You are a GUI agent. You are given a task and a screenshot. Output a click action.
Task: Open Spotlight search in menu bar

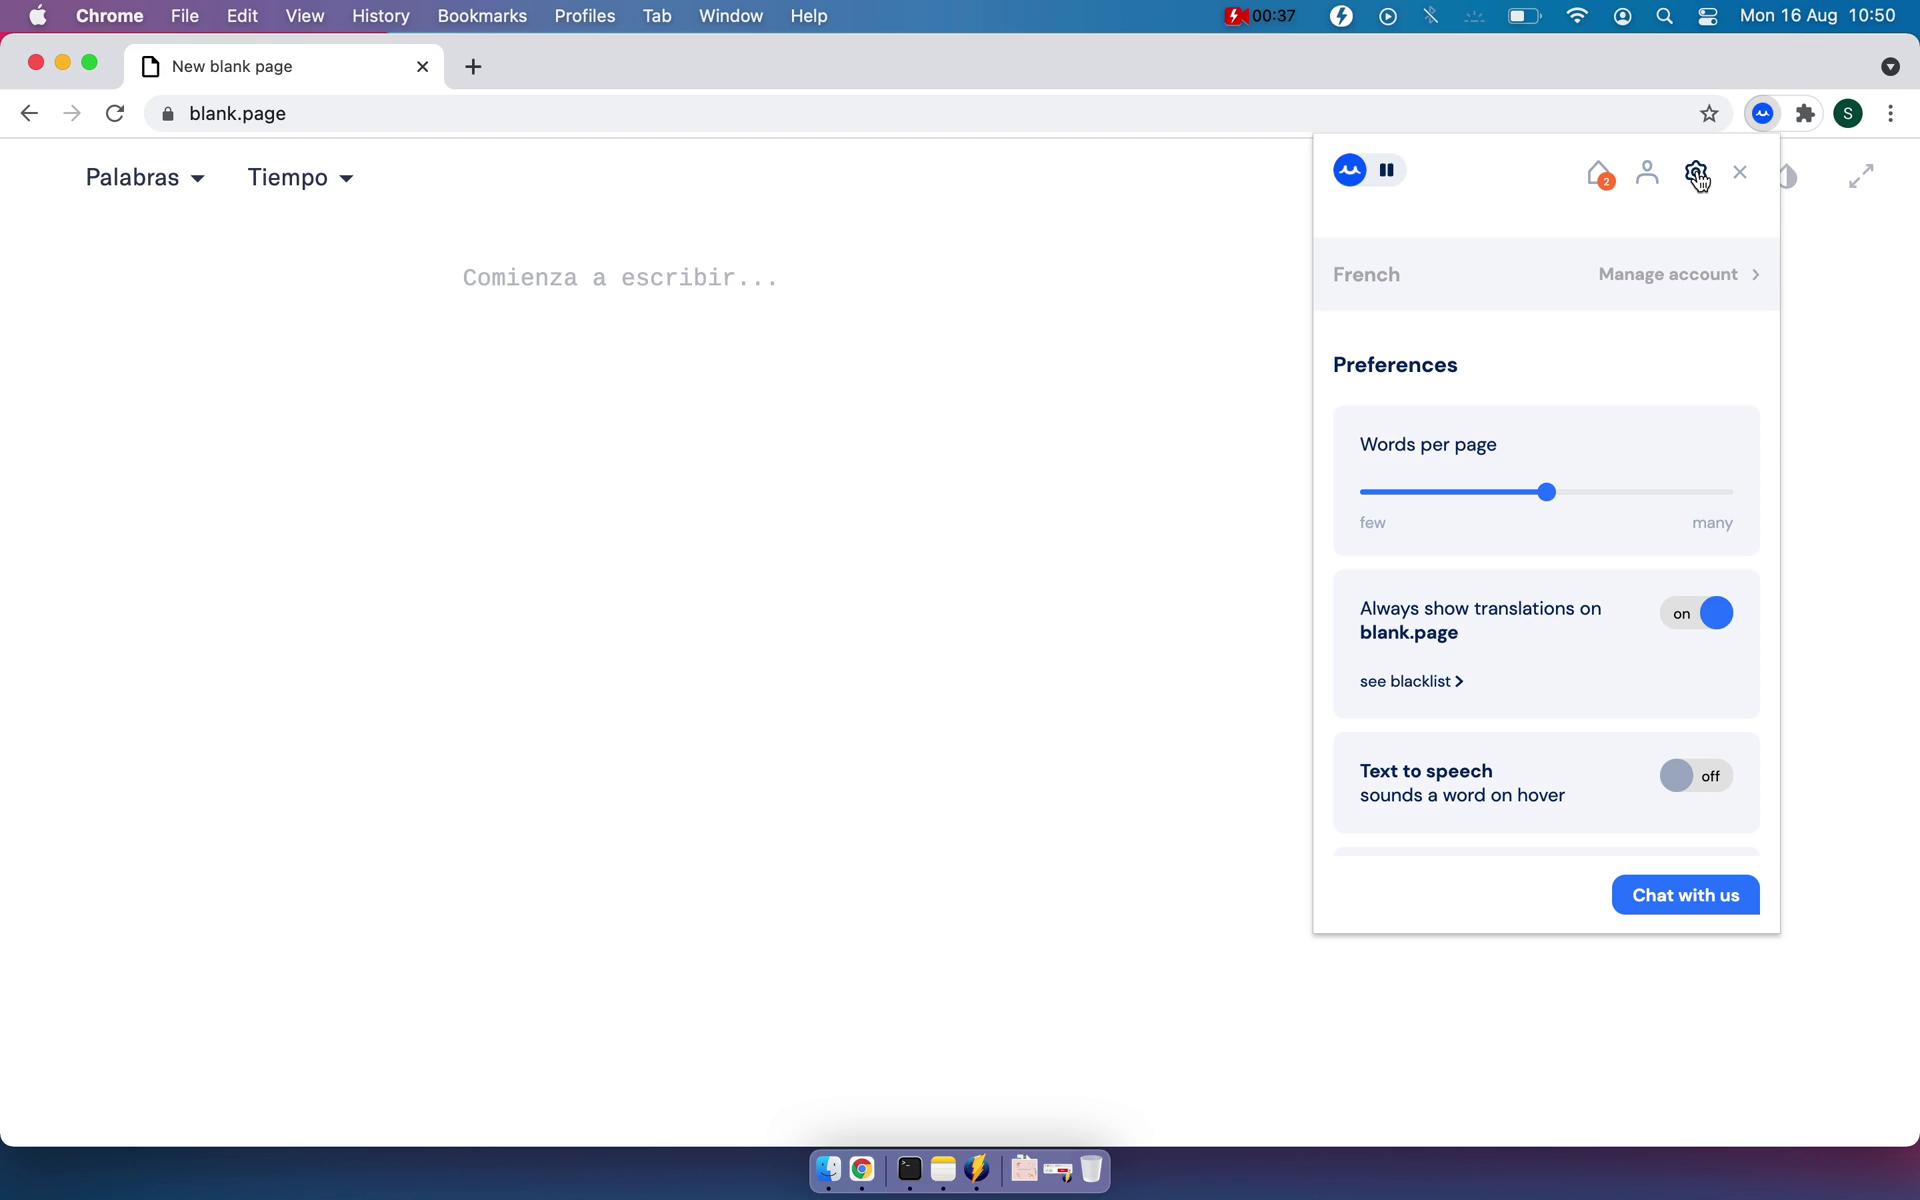pos(1664,16)
